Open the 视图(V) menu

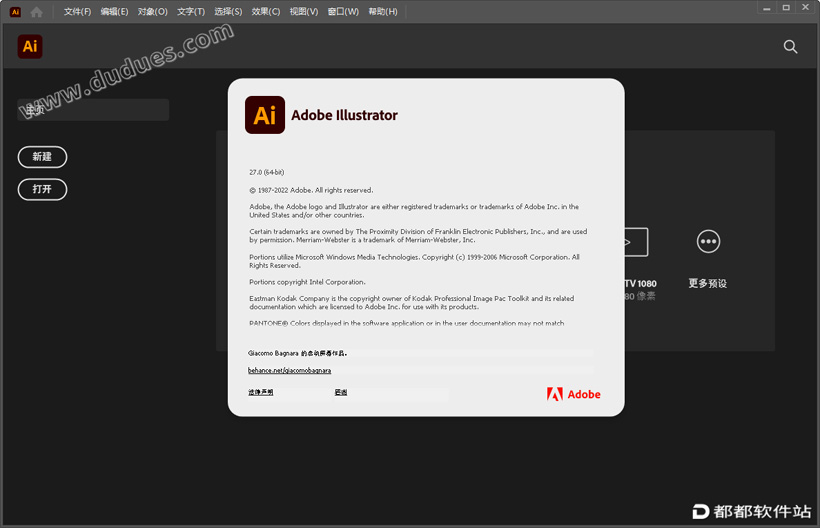(x=304, y=12)
